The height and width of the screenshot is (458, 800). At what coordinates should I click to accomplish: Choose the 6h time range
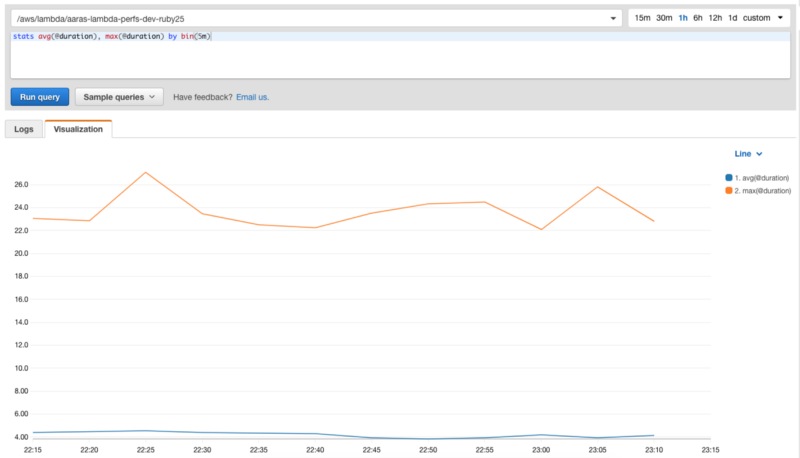(x=697, y=18)
